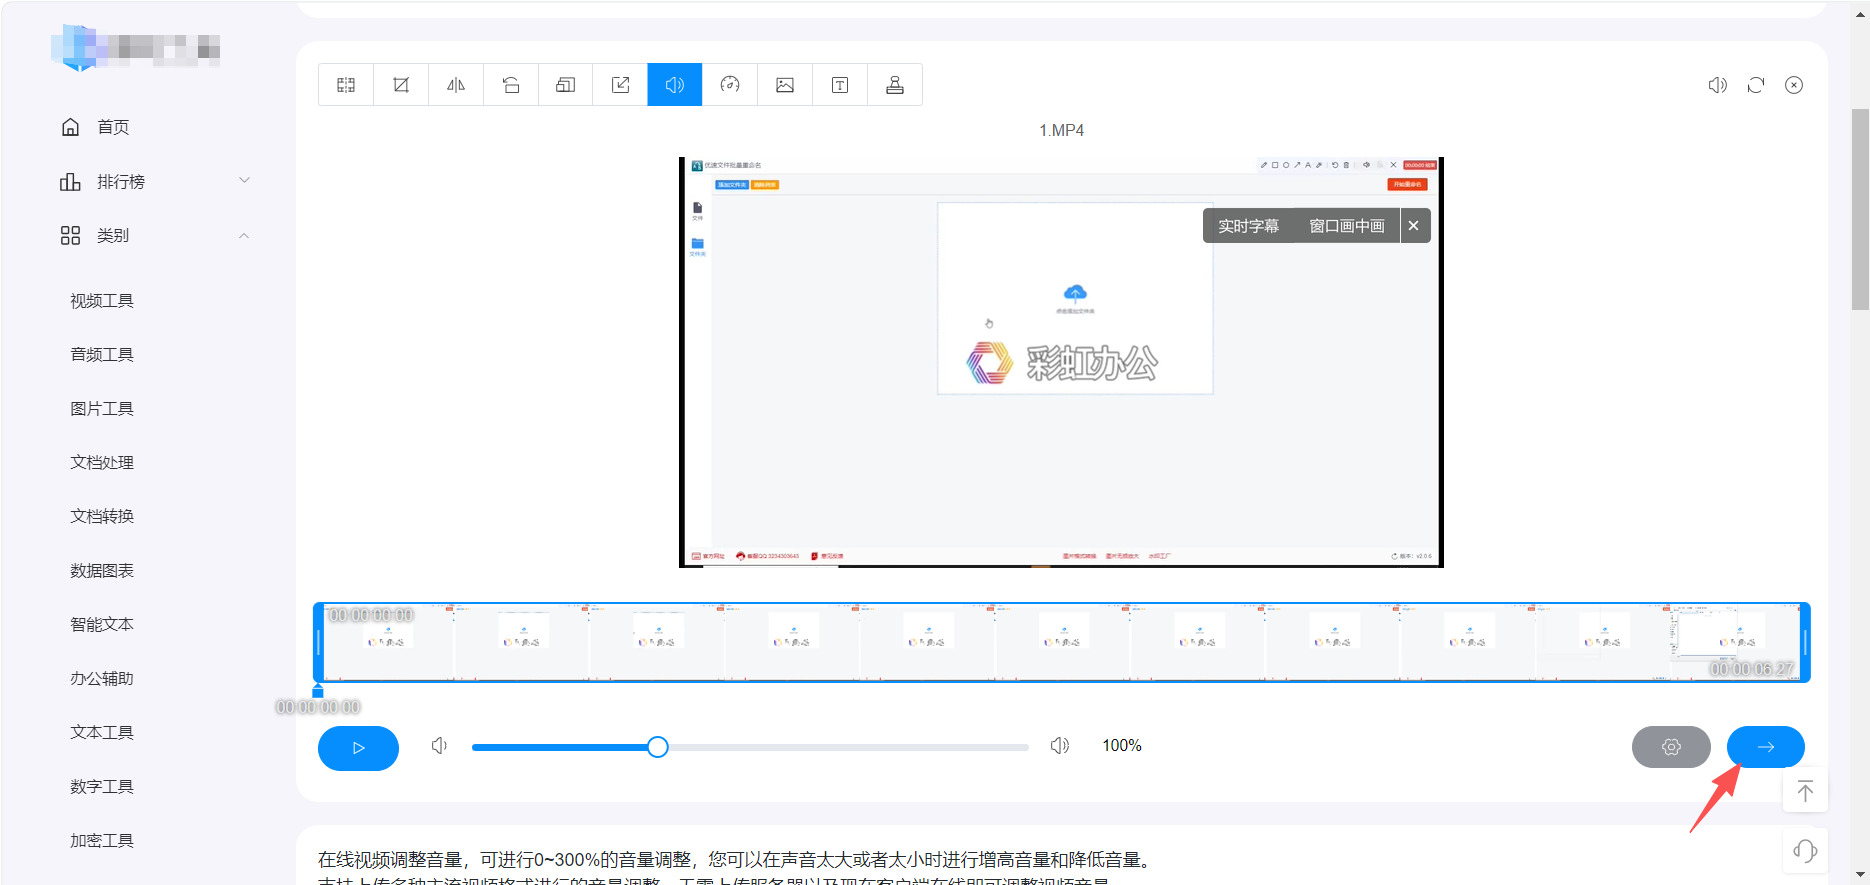Select the rotate video tool

tap(511, 85)
